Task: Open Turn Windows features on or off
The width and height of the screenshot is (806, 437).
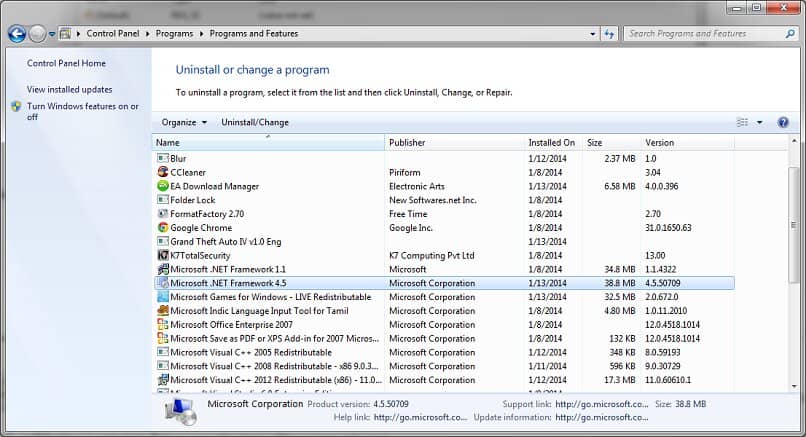Action: tap(83, 112)
